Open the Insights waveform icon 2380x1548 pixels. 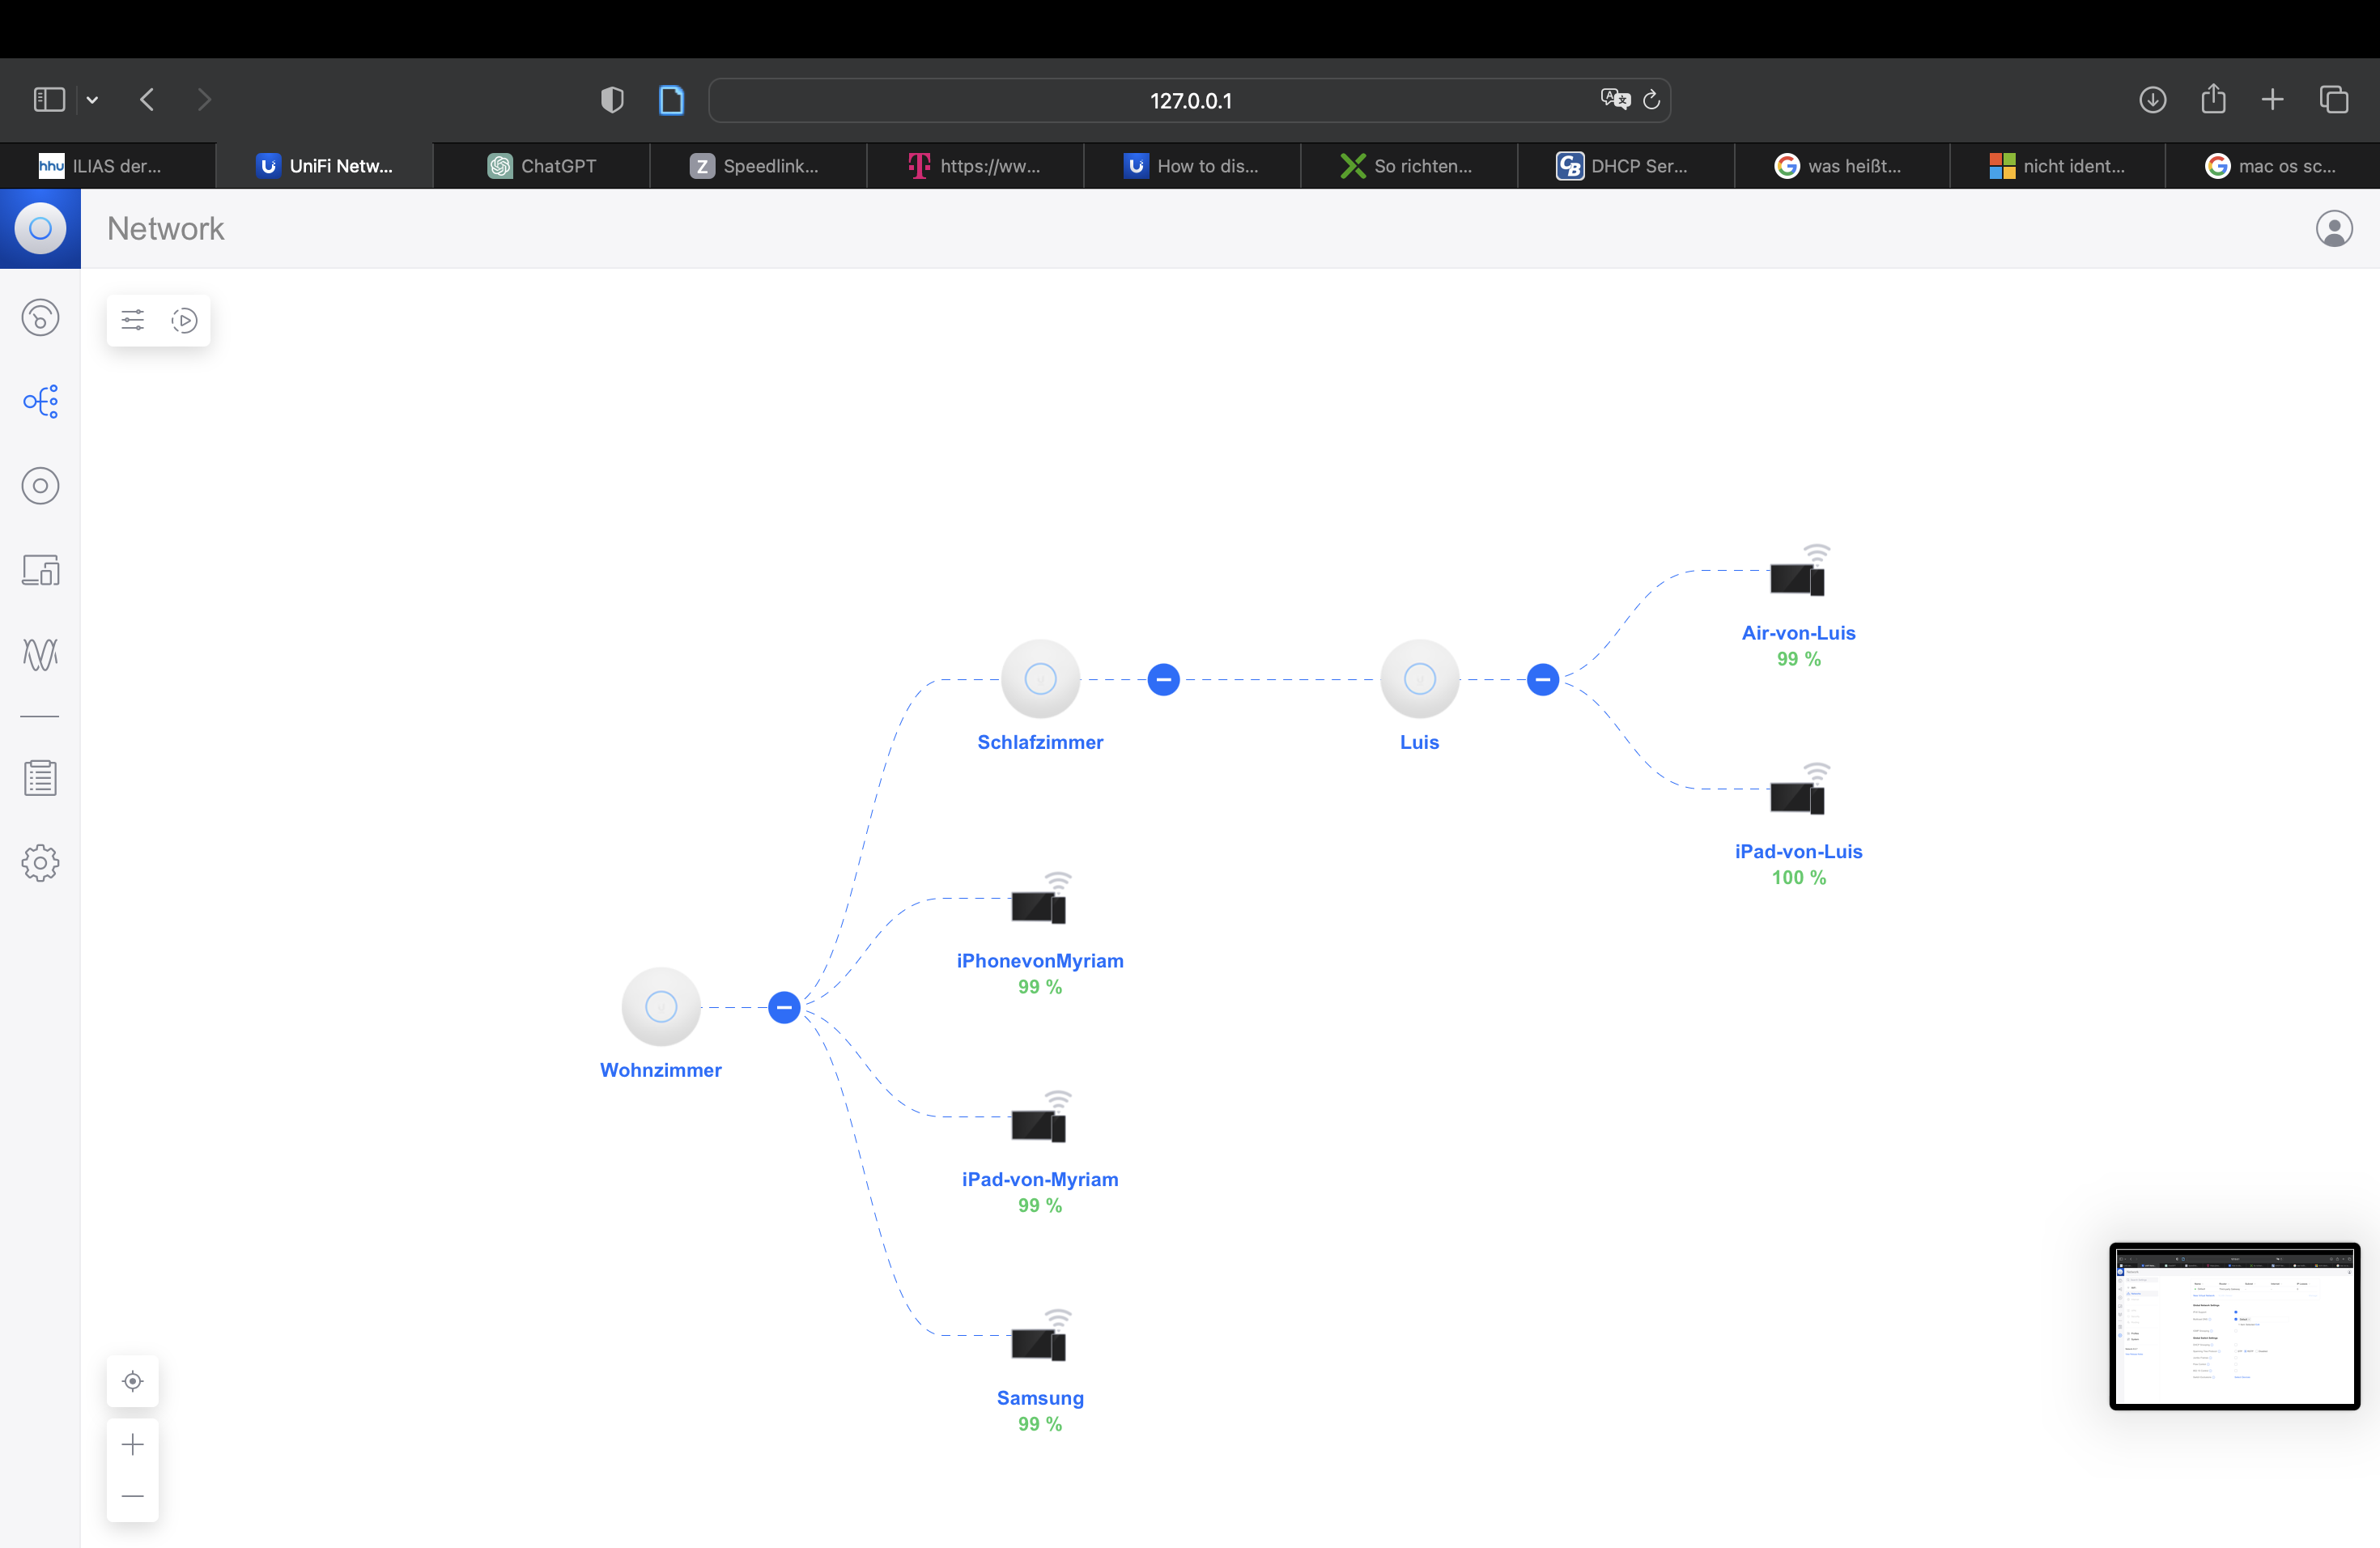click(x=40, y=654)
